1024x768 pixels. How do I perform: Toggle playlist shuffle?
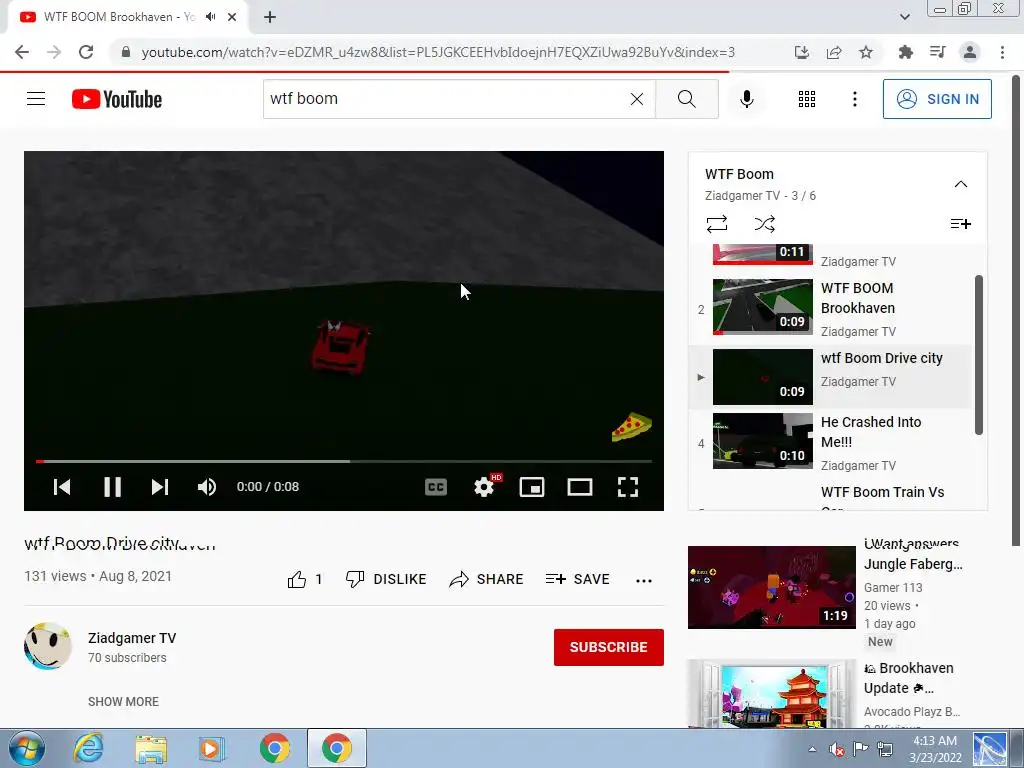765,224
